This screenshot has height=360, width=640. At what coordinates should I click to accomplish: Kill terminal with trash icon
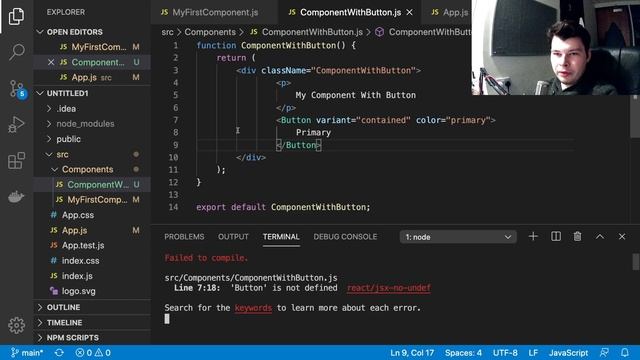point(577,236)
